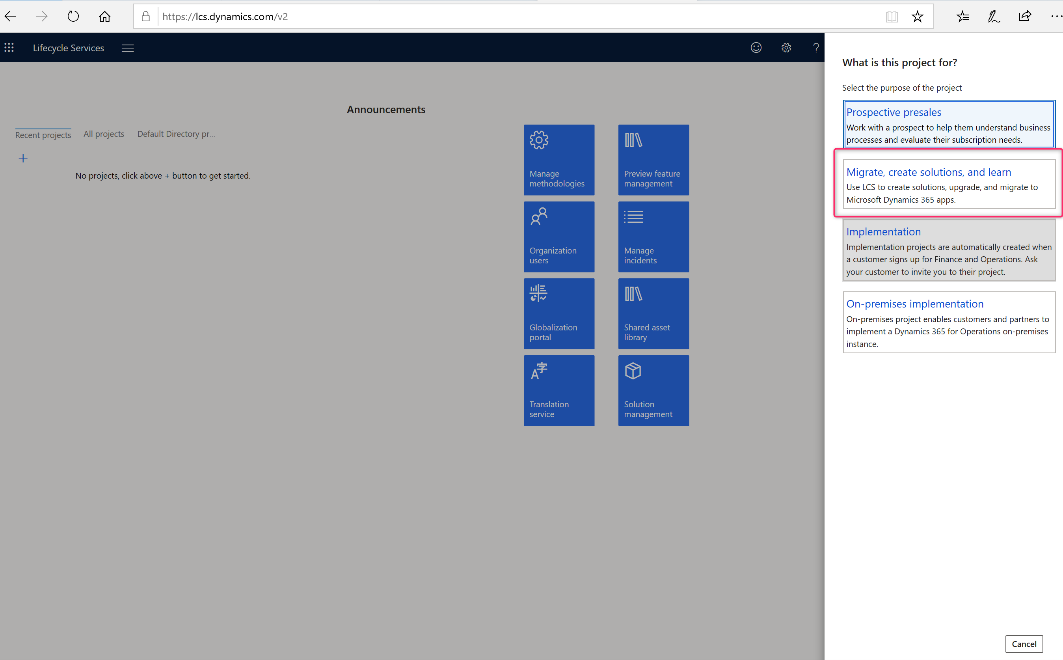The width and height of the screenshot is (1063, 660).
Task: Choose the On-premises implementation option
Action: coord(948,320)
